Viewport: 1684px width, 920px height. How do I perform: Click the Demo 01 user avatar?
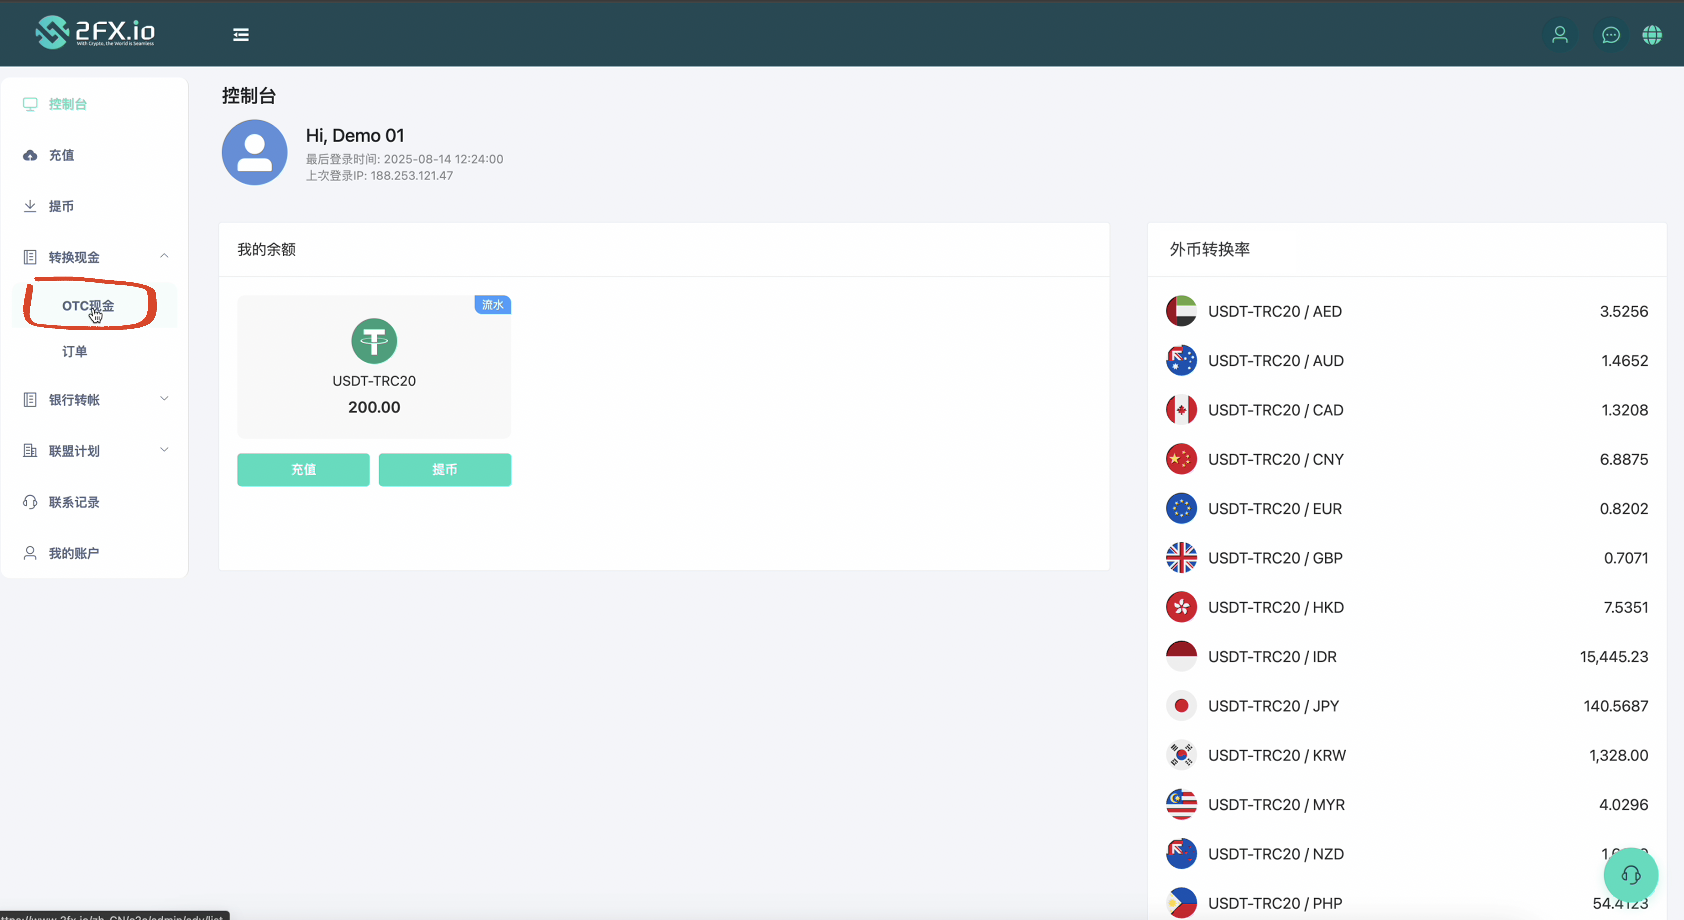pyautogui.click(x=254, y=152)
